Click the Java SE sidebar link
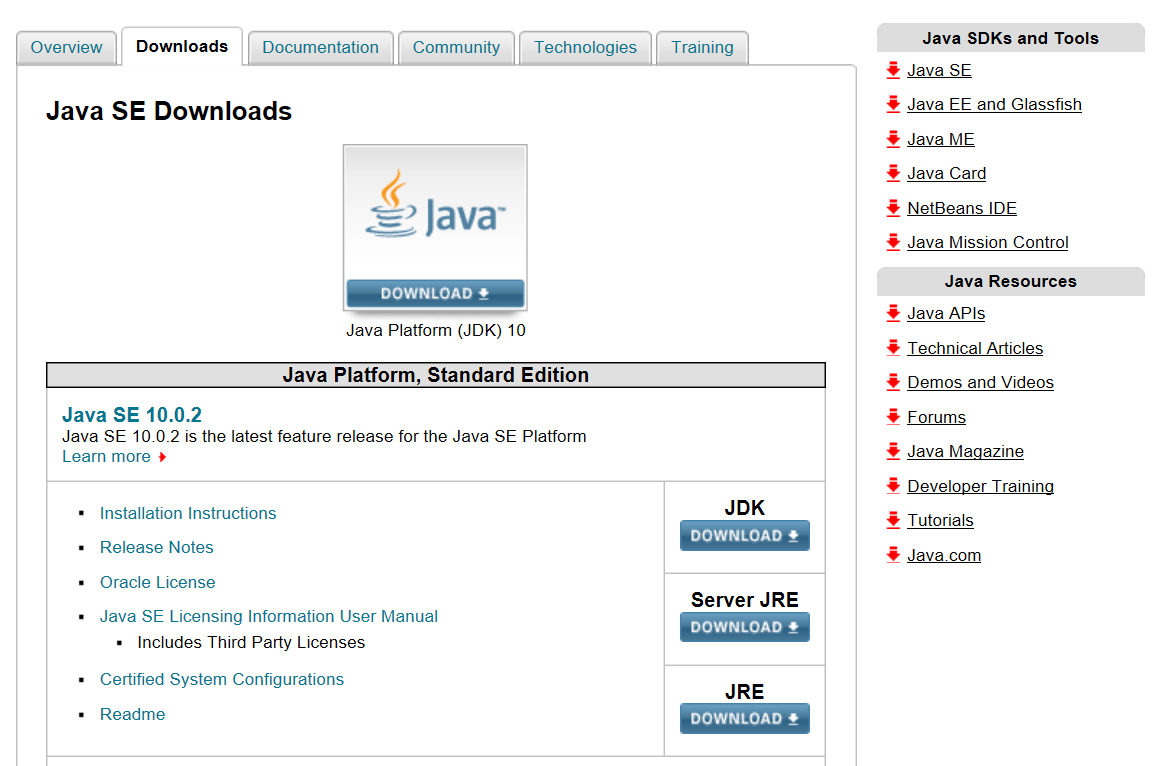The width and height of the screenshot is (1171, 766). point(939,71)
